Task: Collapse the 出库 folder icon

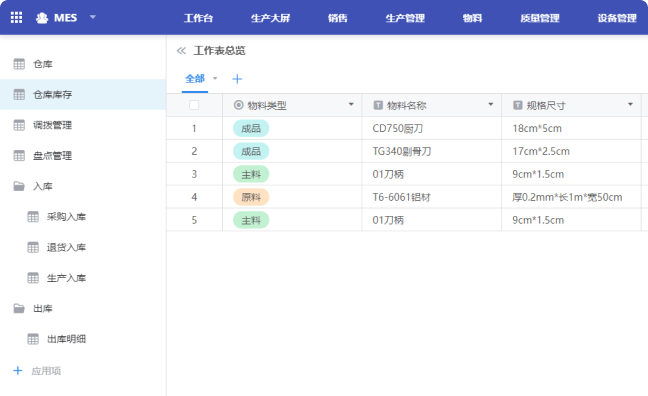Action: click(x=19, y=308)
